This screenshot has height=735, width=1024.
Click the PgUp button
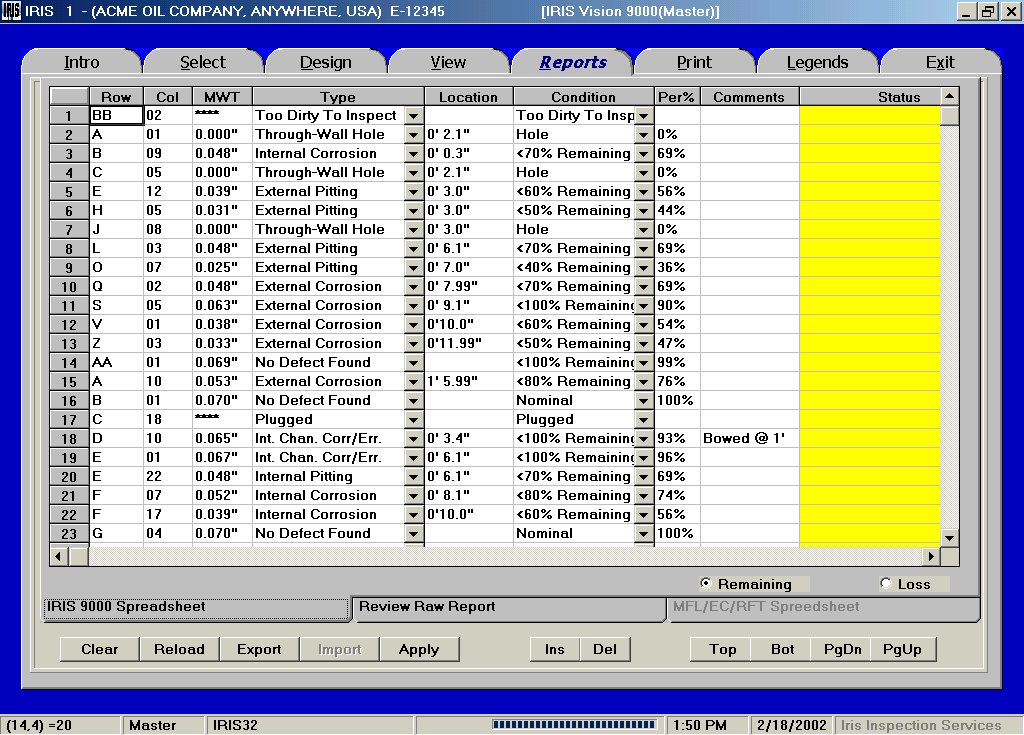pyautogui.click(x=902, y=649)
